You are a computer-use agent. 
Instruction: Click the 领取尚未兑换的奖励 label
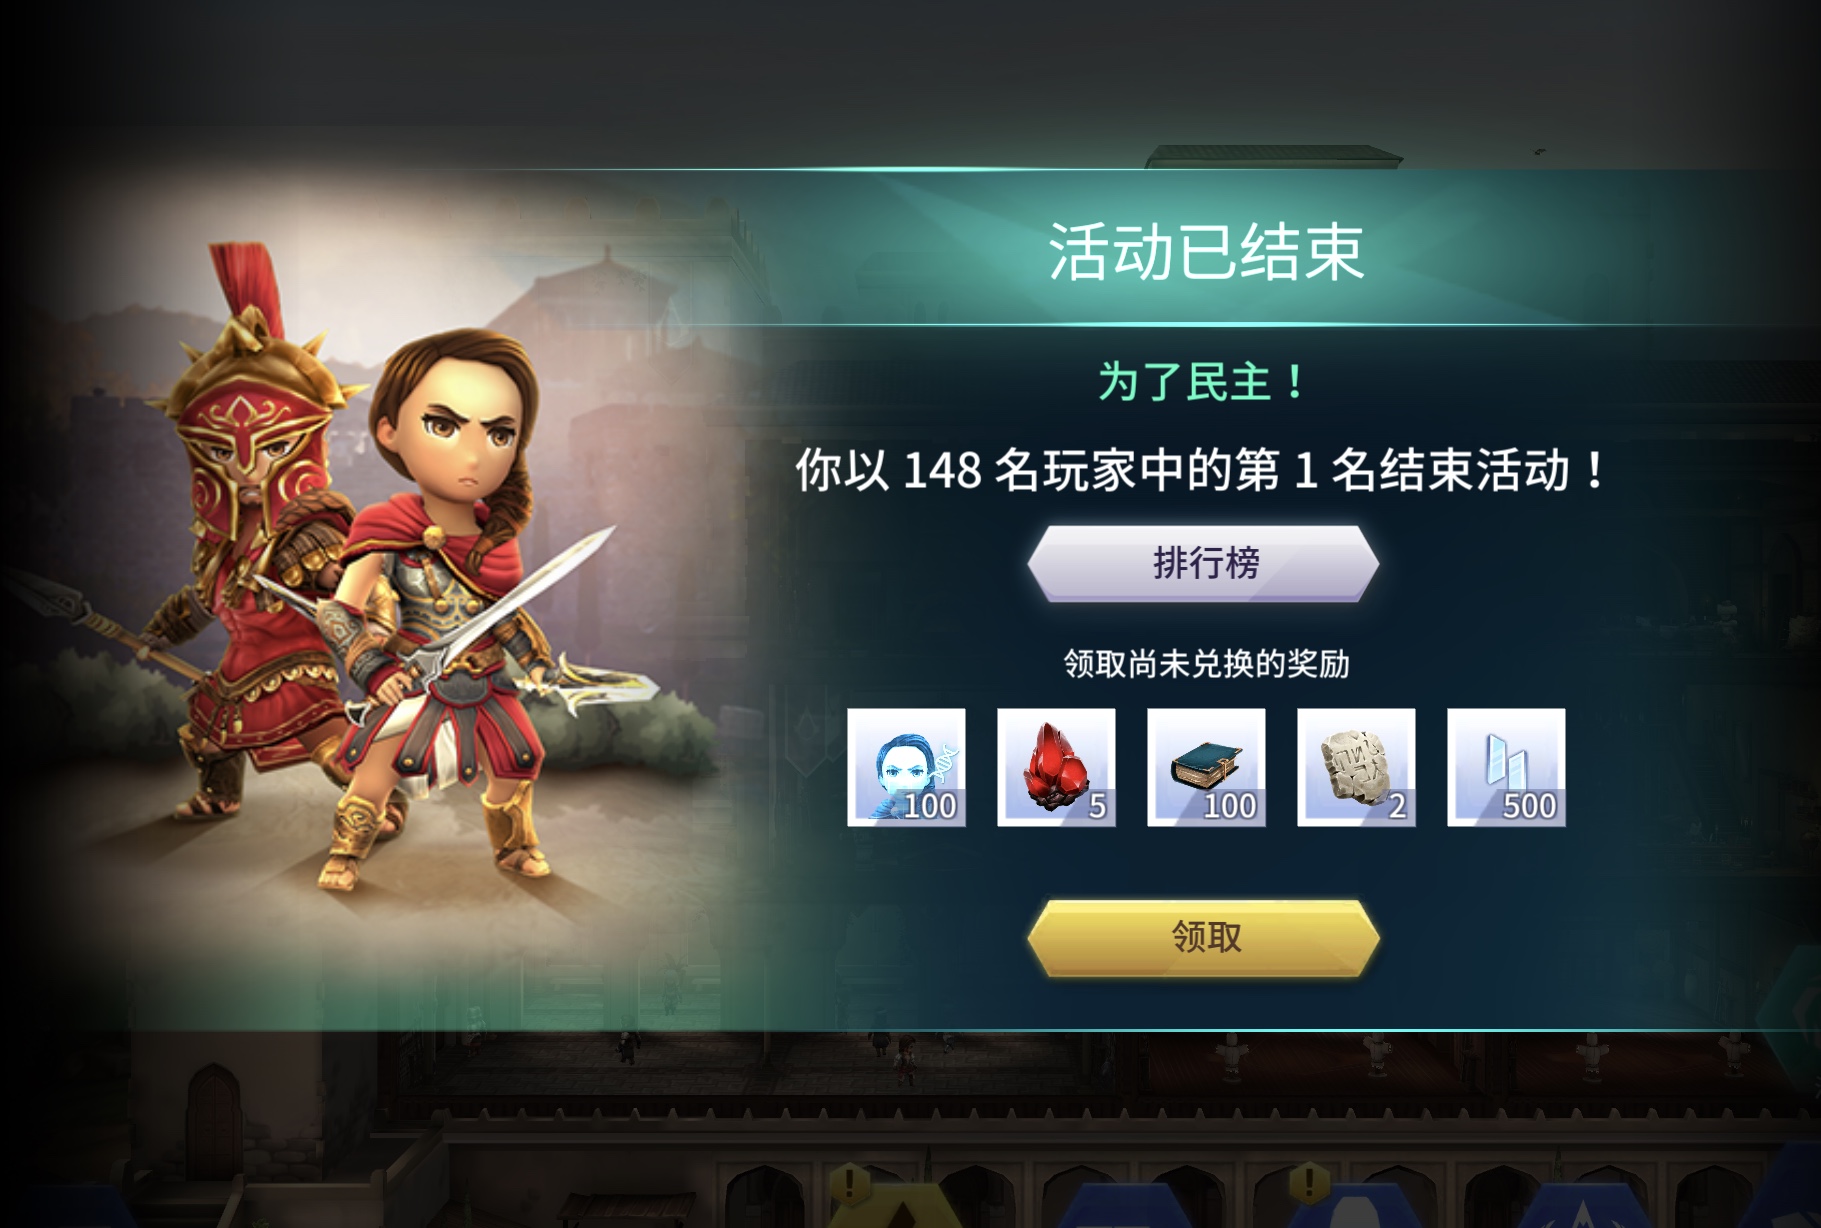(1206, 664)
